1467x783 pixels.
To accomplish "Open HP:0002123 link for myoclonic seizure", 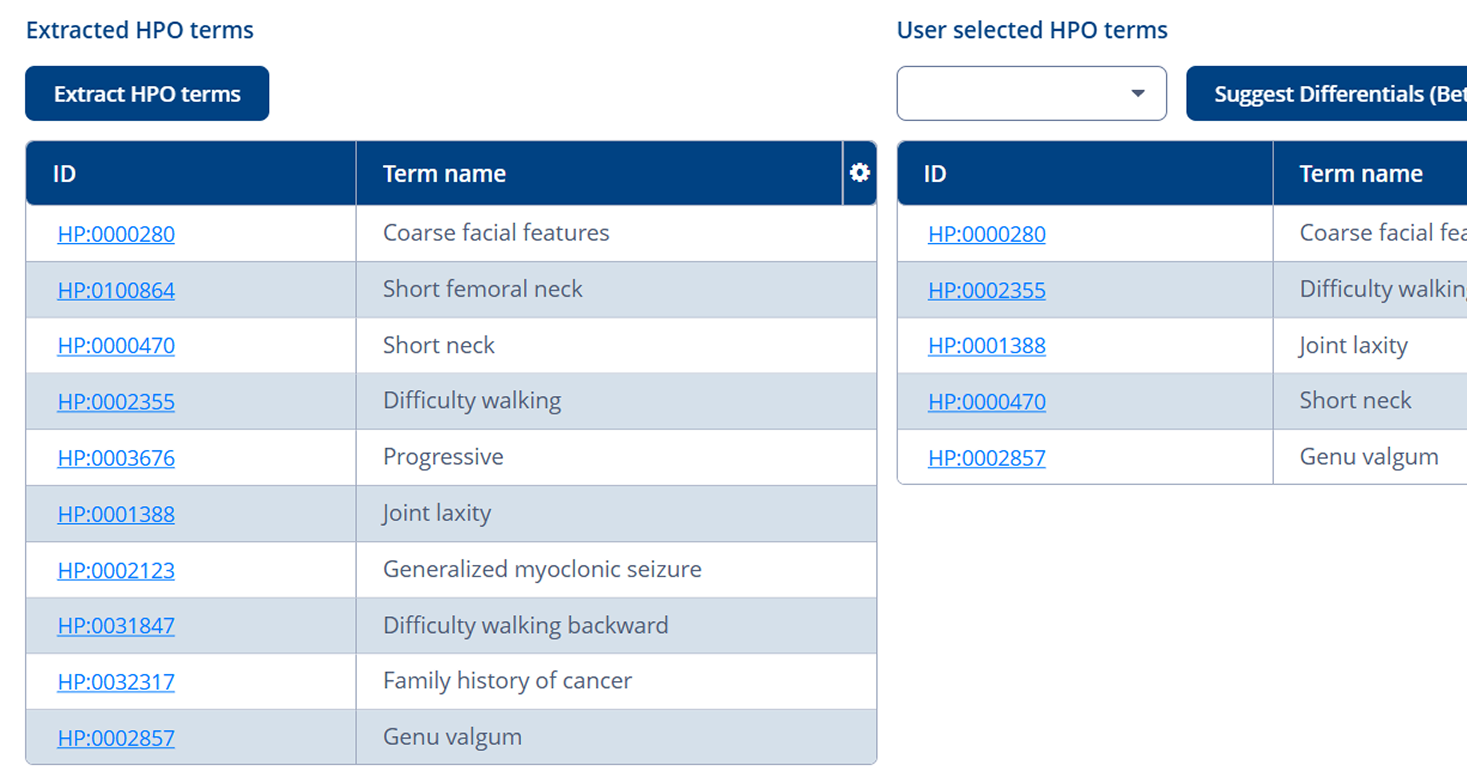I will [116, 571].
